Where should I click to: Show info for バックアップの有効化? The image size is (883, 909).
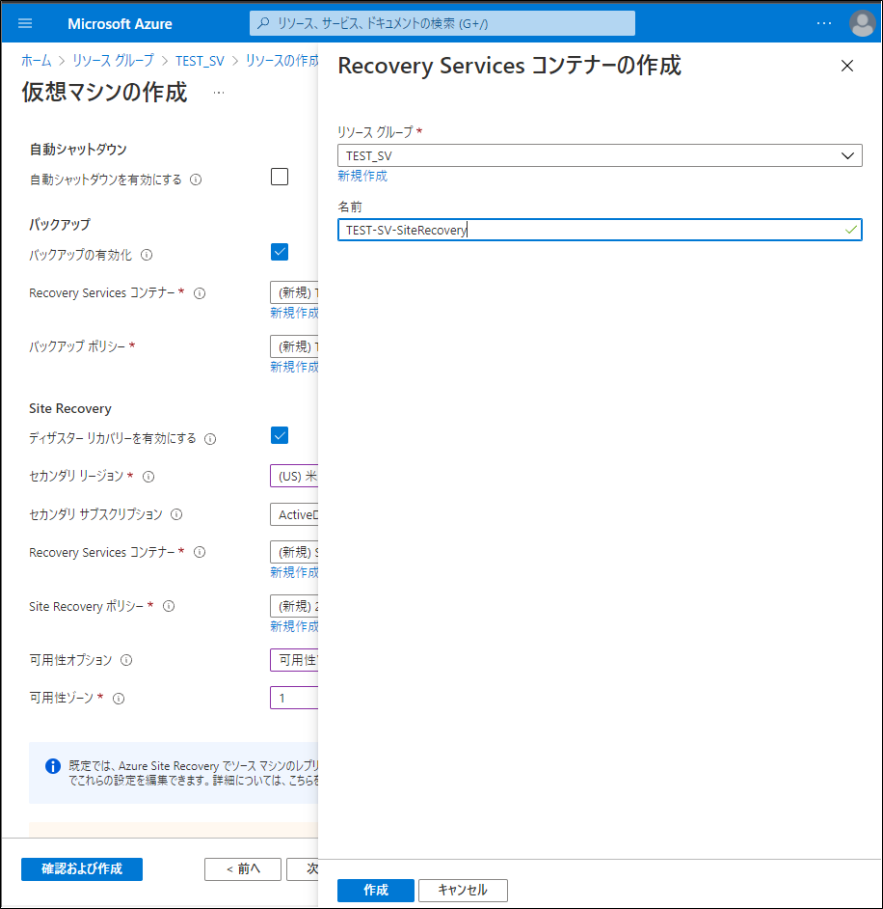[147, 255]
